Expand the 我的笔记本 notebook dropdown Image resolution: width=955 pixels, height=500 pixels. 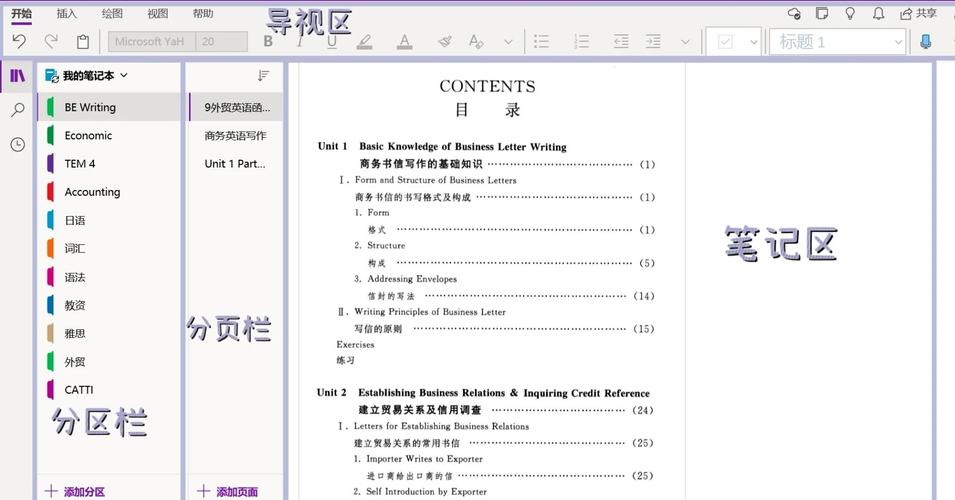87,76
